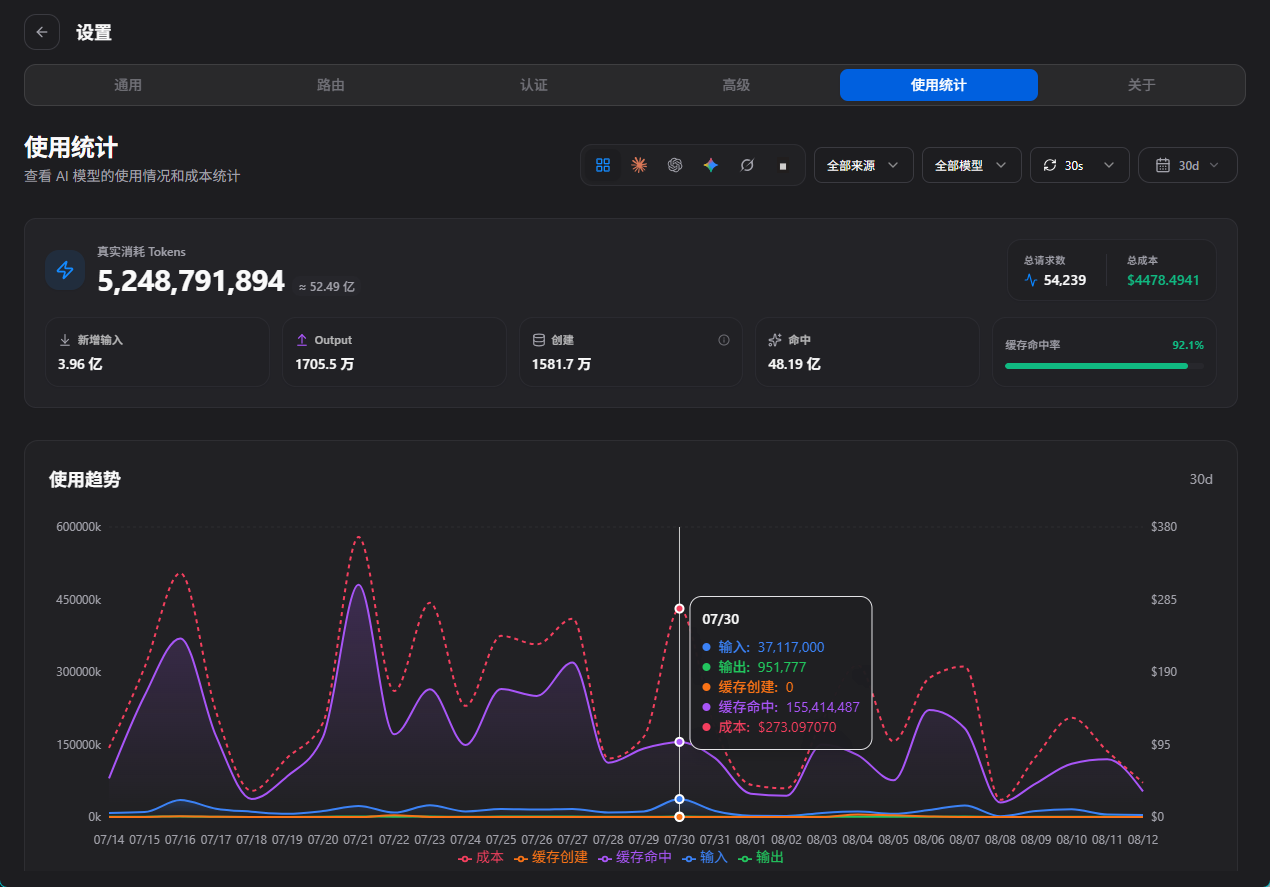Open the 30d date range selector
Screen dimensions: 1270x887
pos(1188,165)
